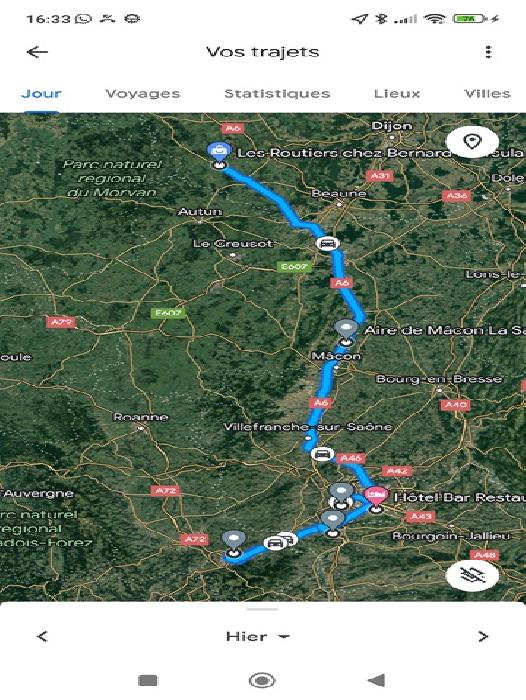Screen dimensions: 526x700
Task: Tap the car icon near Villefranche-sur-Saône
Action: [321, 454]
